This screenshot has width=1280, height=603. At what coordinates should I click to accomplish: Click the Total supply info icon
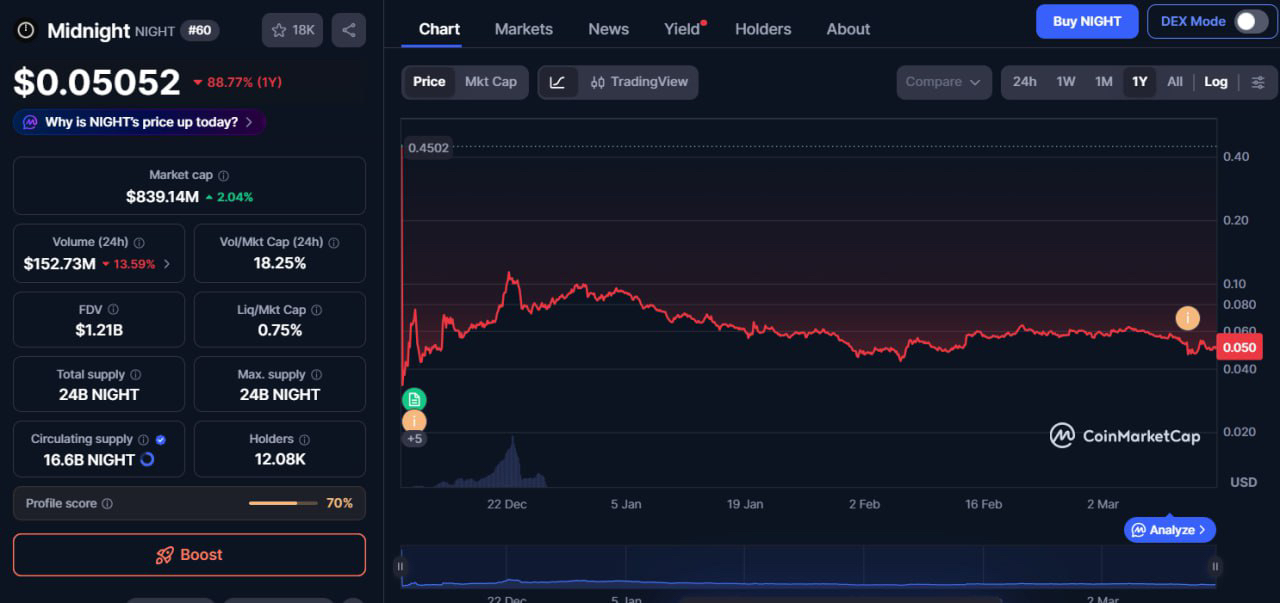(x=135, y=375)
